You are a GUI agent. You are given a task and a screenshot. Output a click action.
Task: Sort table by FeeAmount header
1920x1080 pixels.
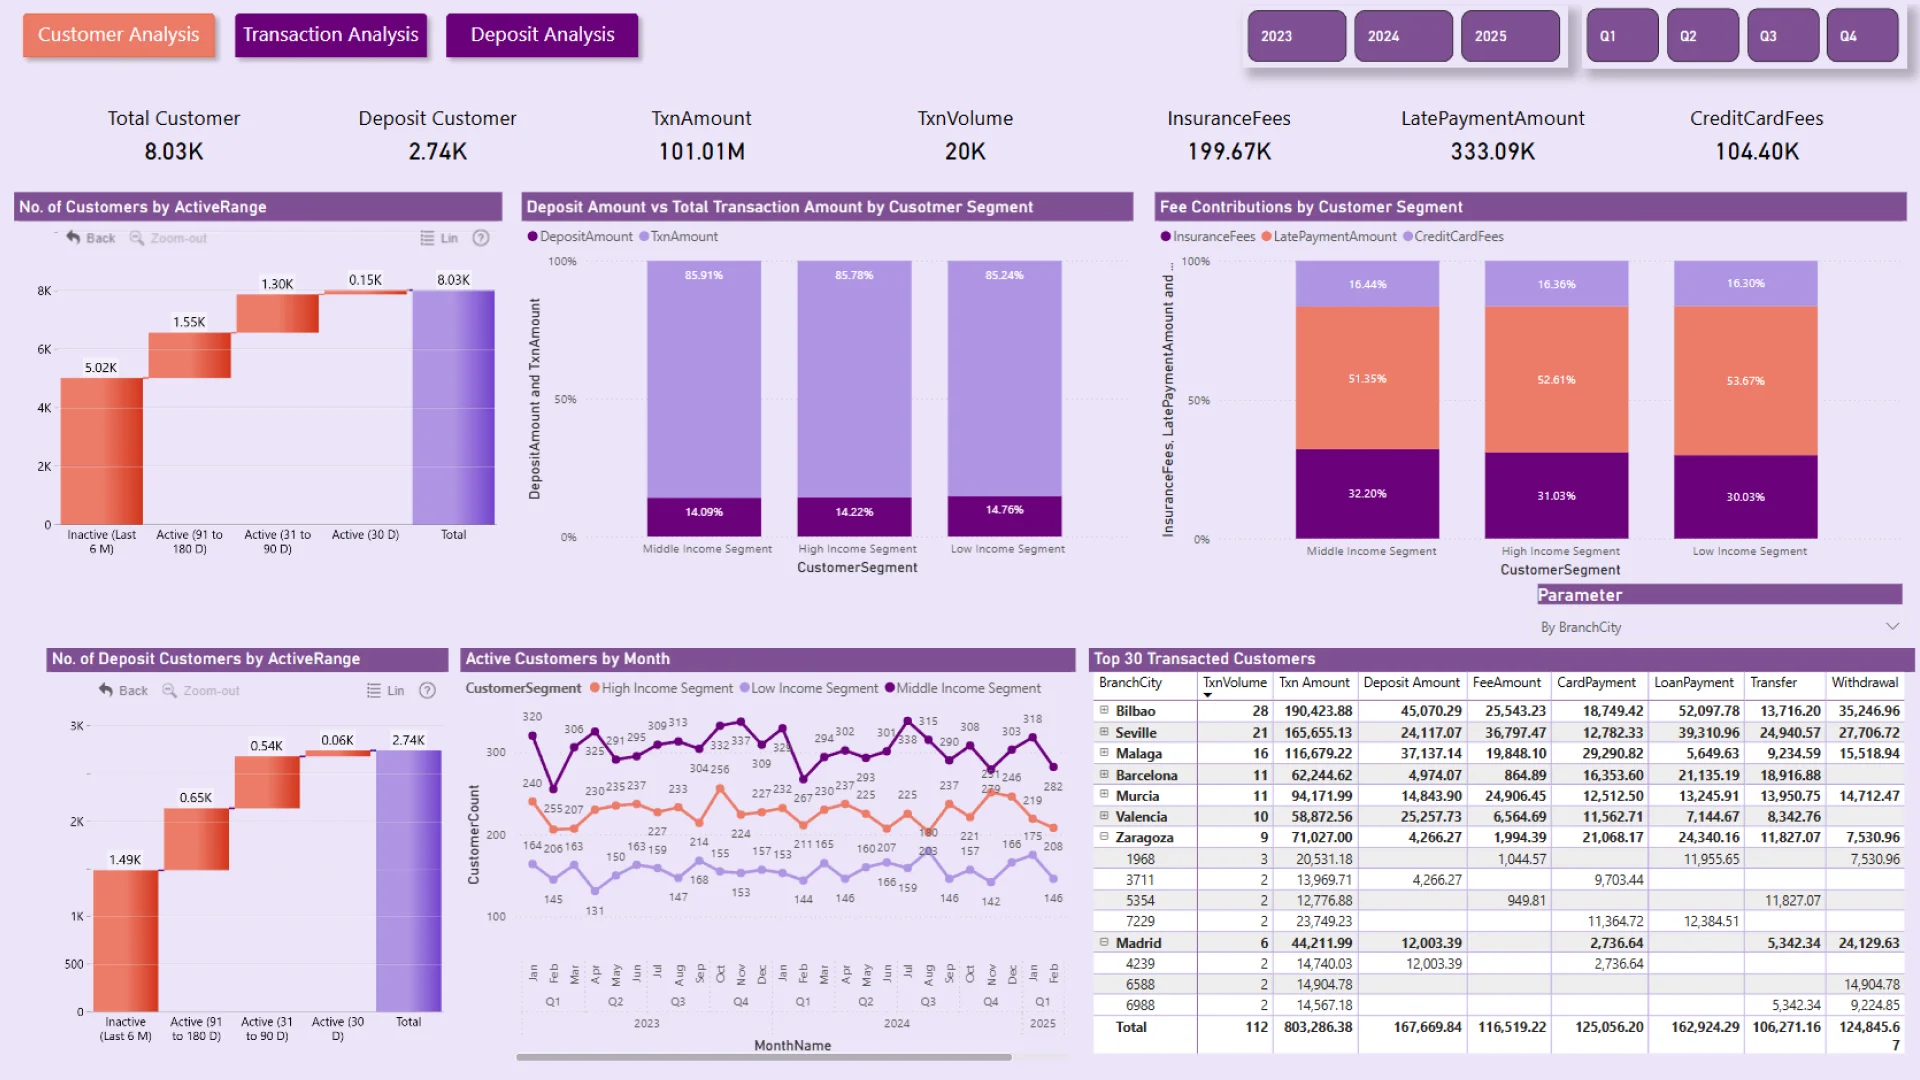pos(1506,682)
